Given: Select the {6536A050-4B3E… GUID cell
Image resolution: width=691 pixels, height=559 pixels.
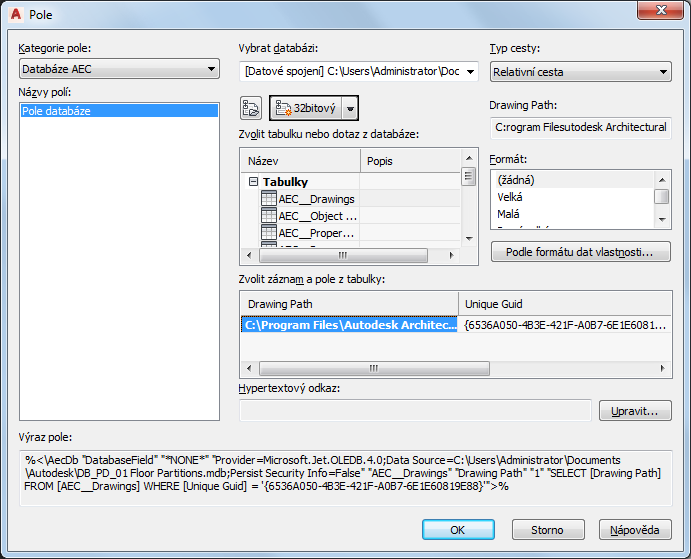Looking at the screenshot, I should click(x=565, y=325).
